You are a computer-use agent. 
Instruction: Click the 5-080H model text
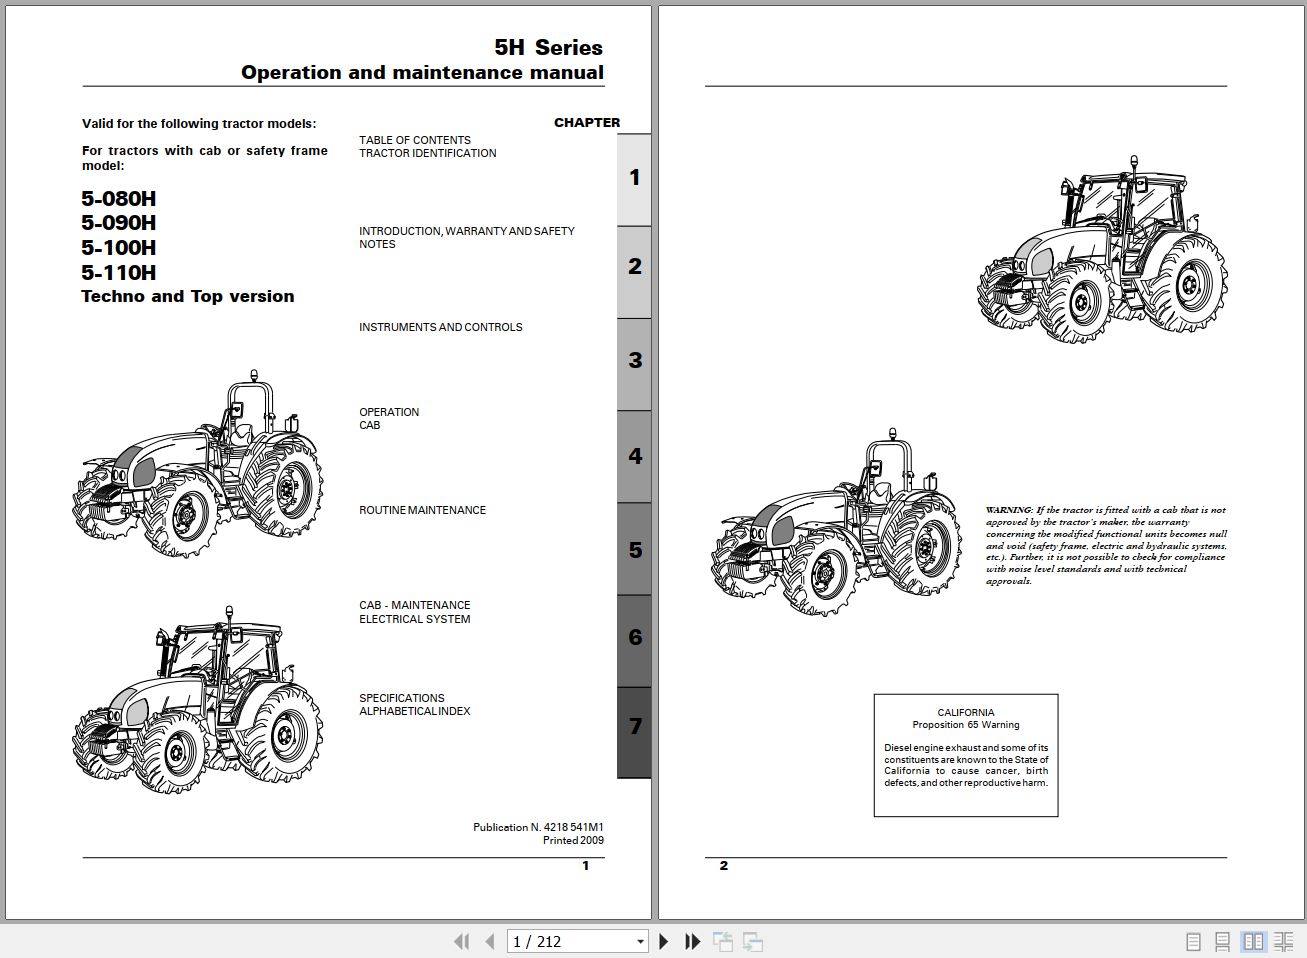(x=119, y=199)
